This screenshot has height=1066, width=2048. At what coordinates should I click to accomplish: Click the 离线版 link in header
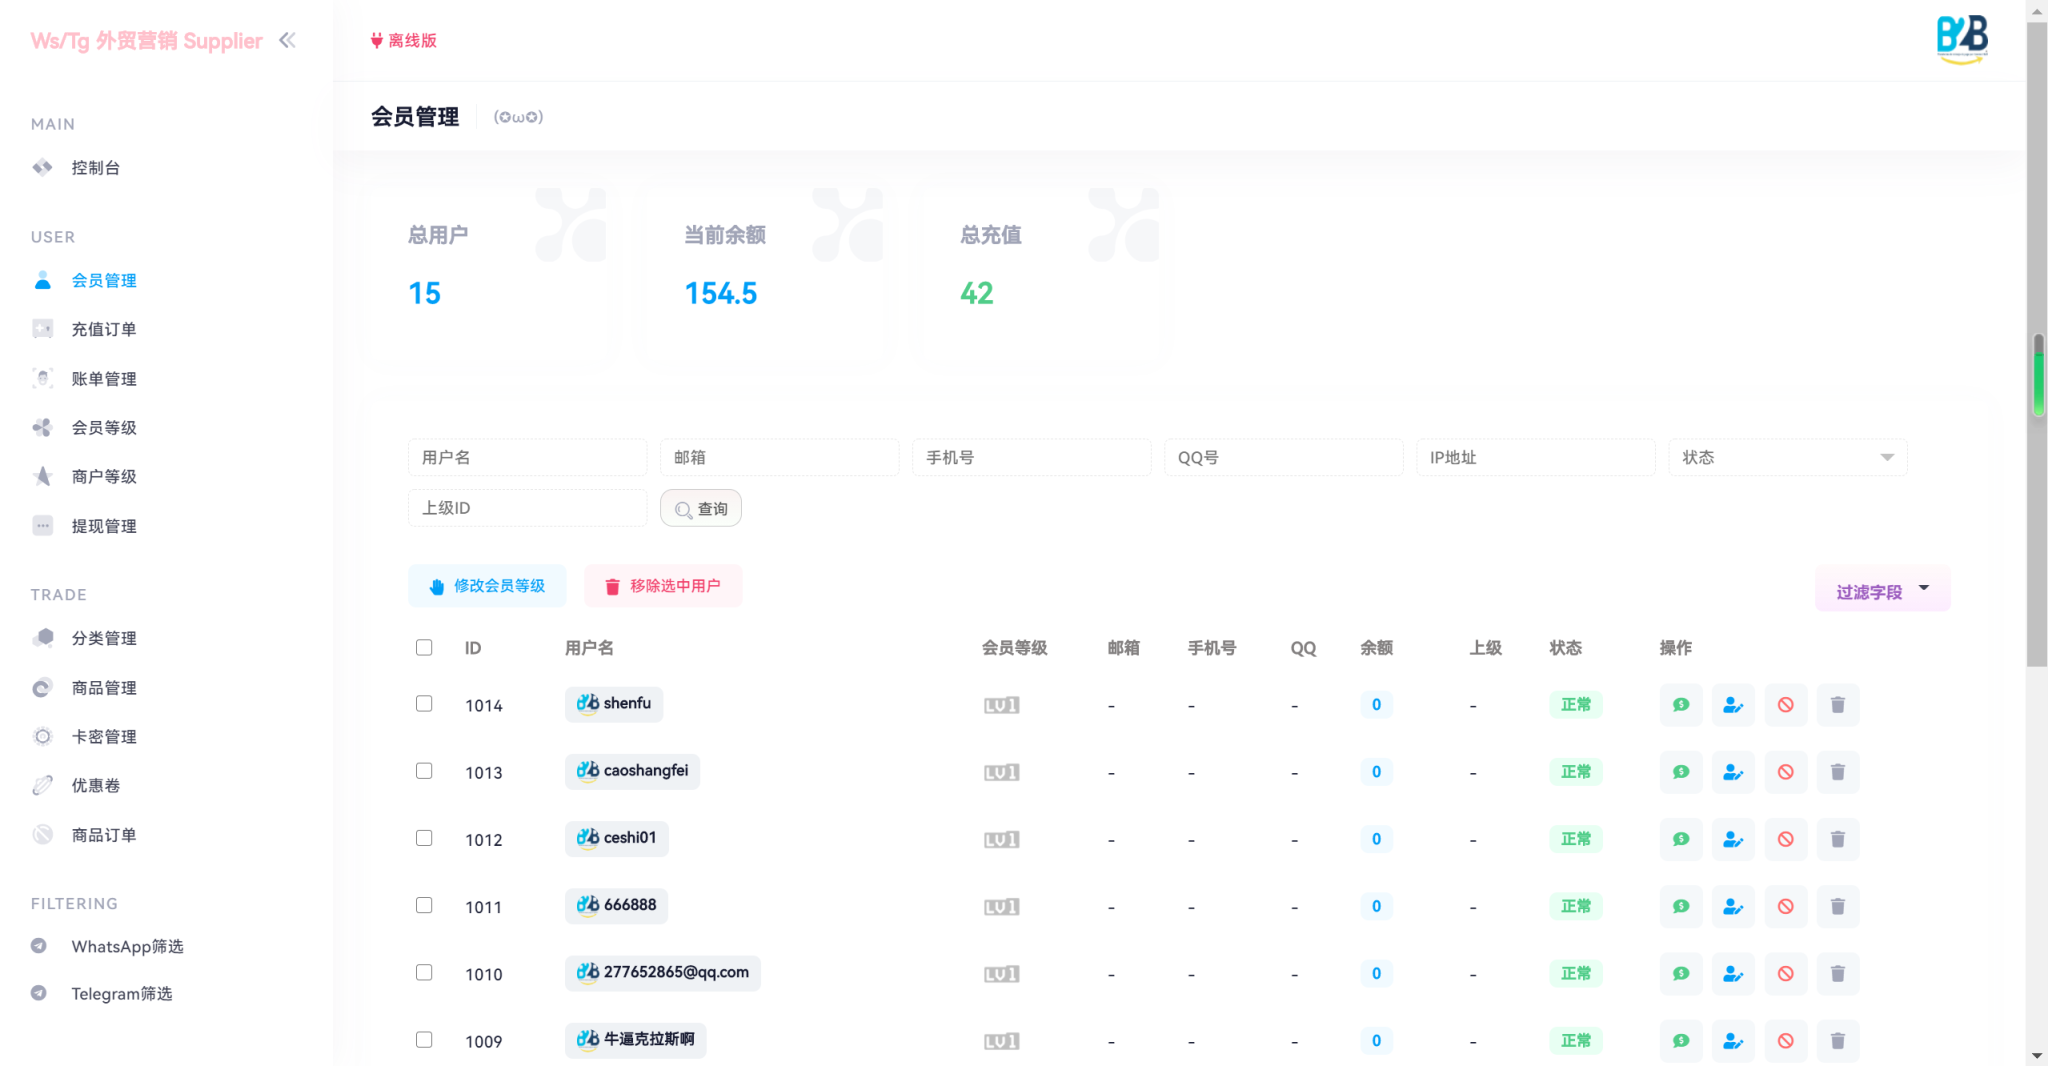coord(404,40)
